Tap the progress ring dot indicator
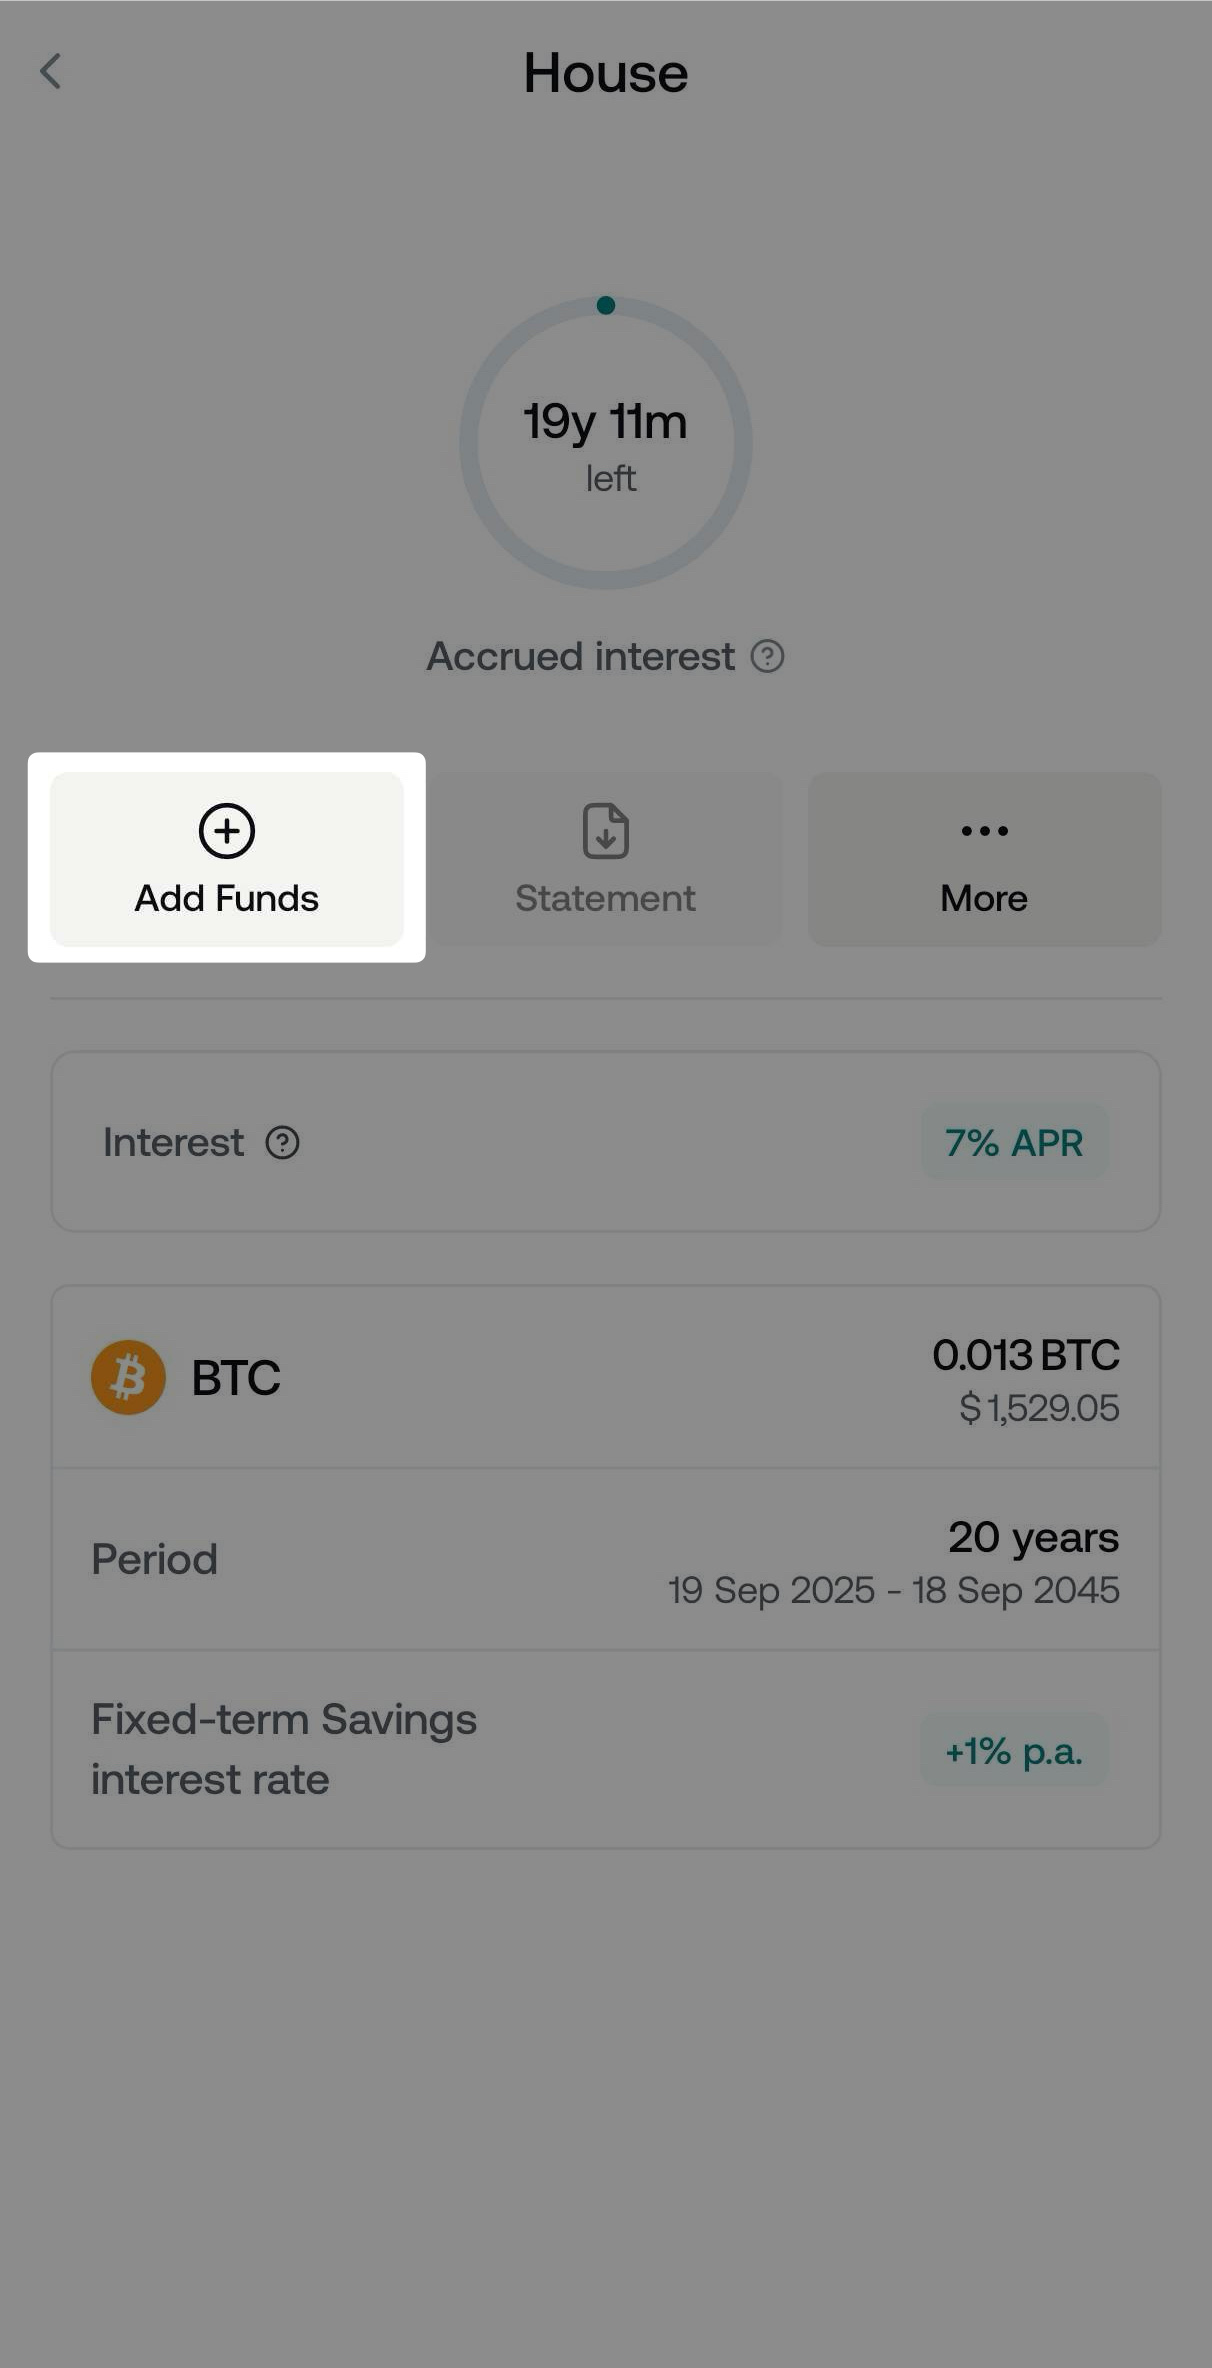This screenshot has width=1212, height=2368. tap(605, 305)
